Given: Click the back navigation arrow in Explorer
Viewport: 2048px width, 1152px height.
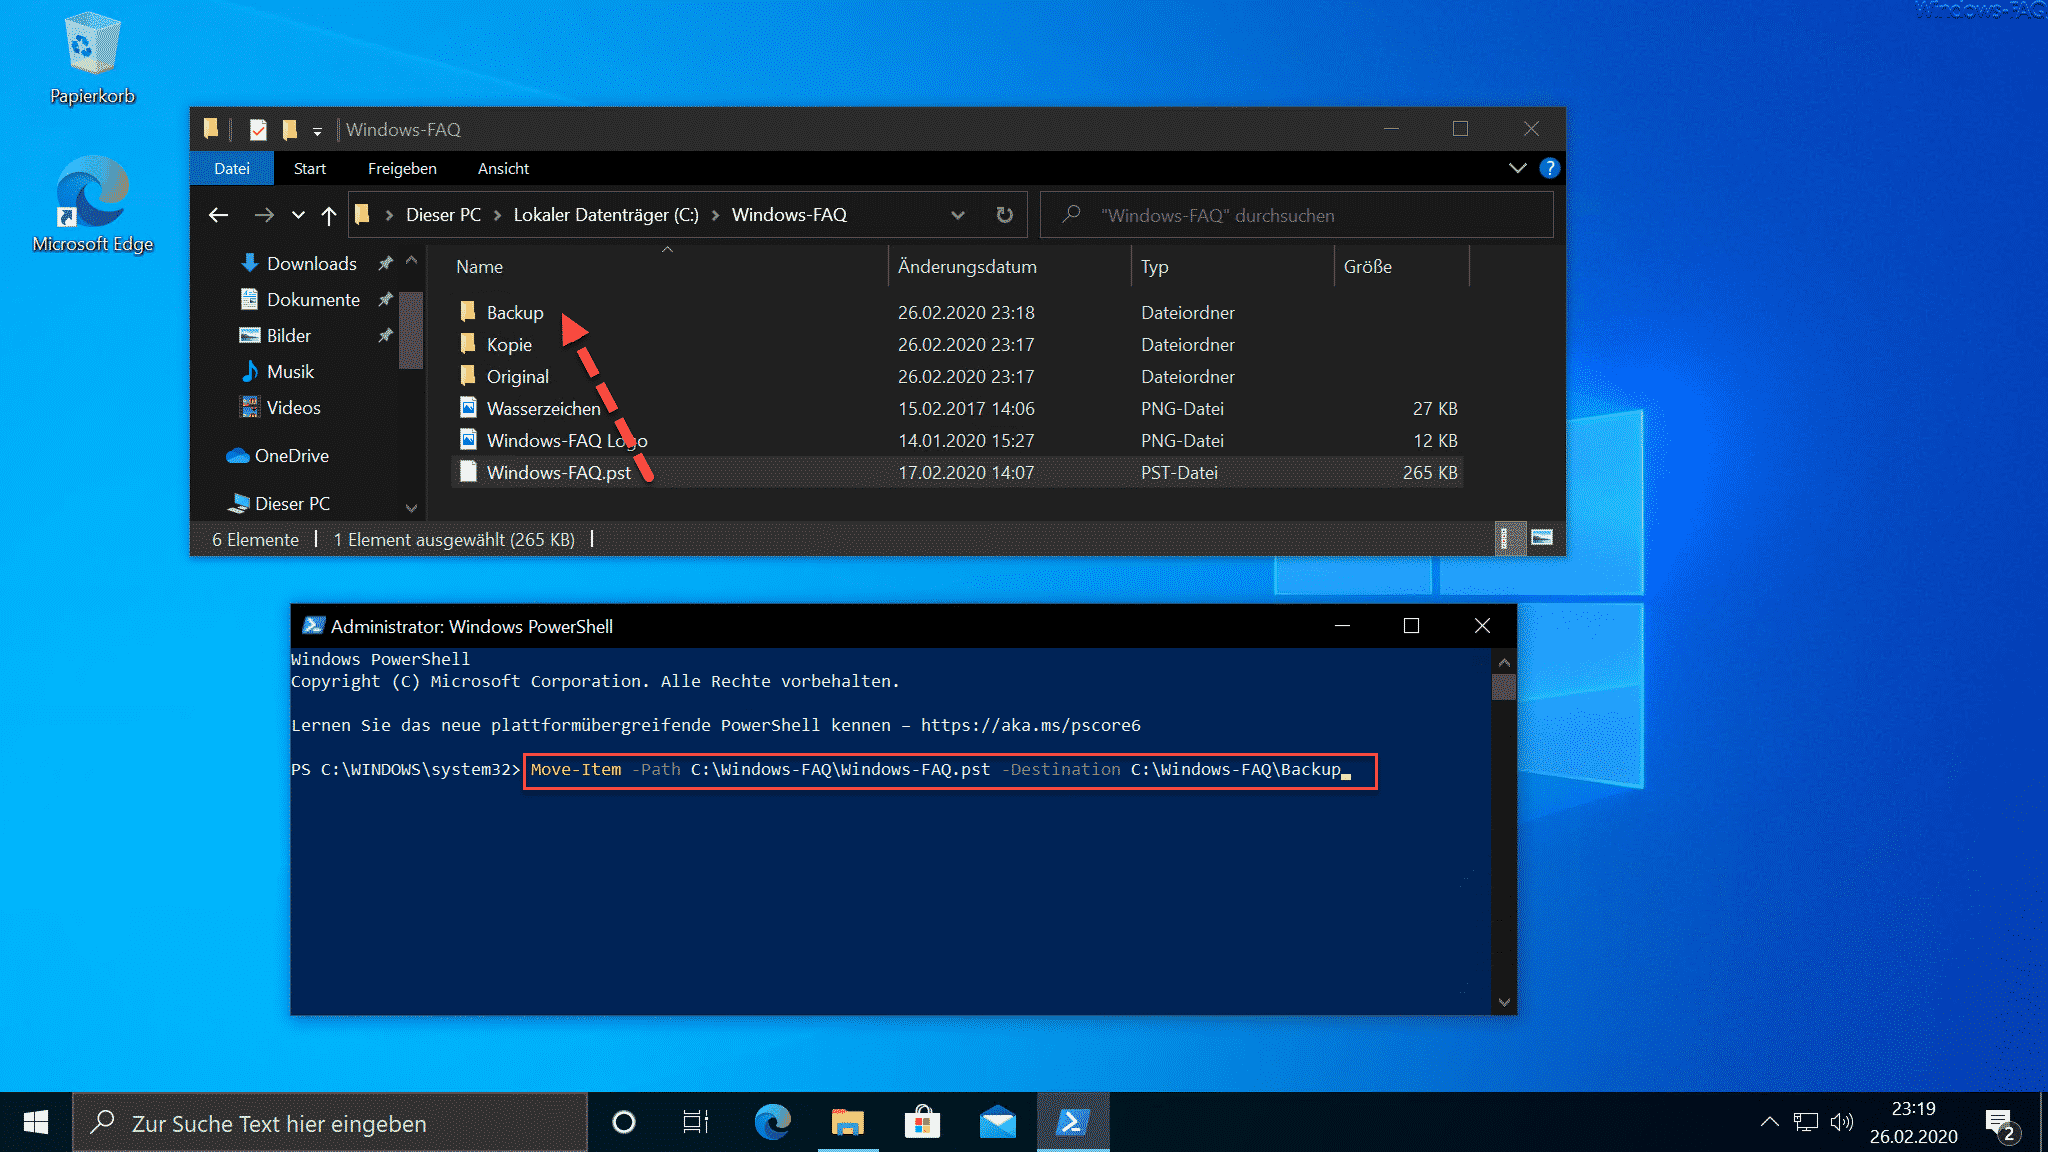Looking at the screenshot, I should coord(219,215).
